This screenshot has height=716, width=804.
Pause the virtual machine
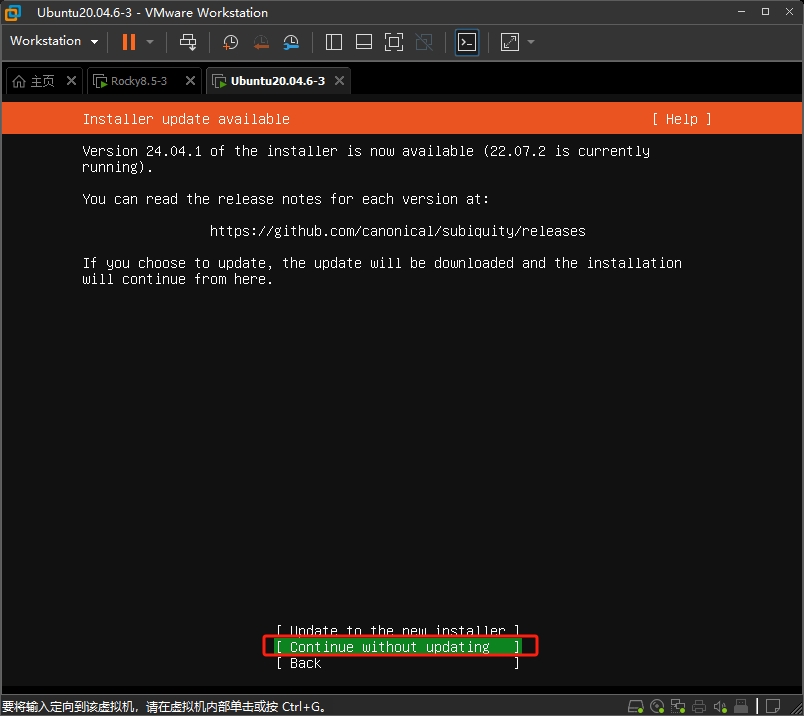tap(129, 42)
